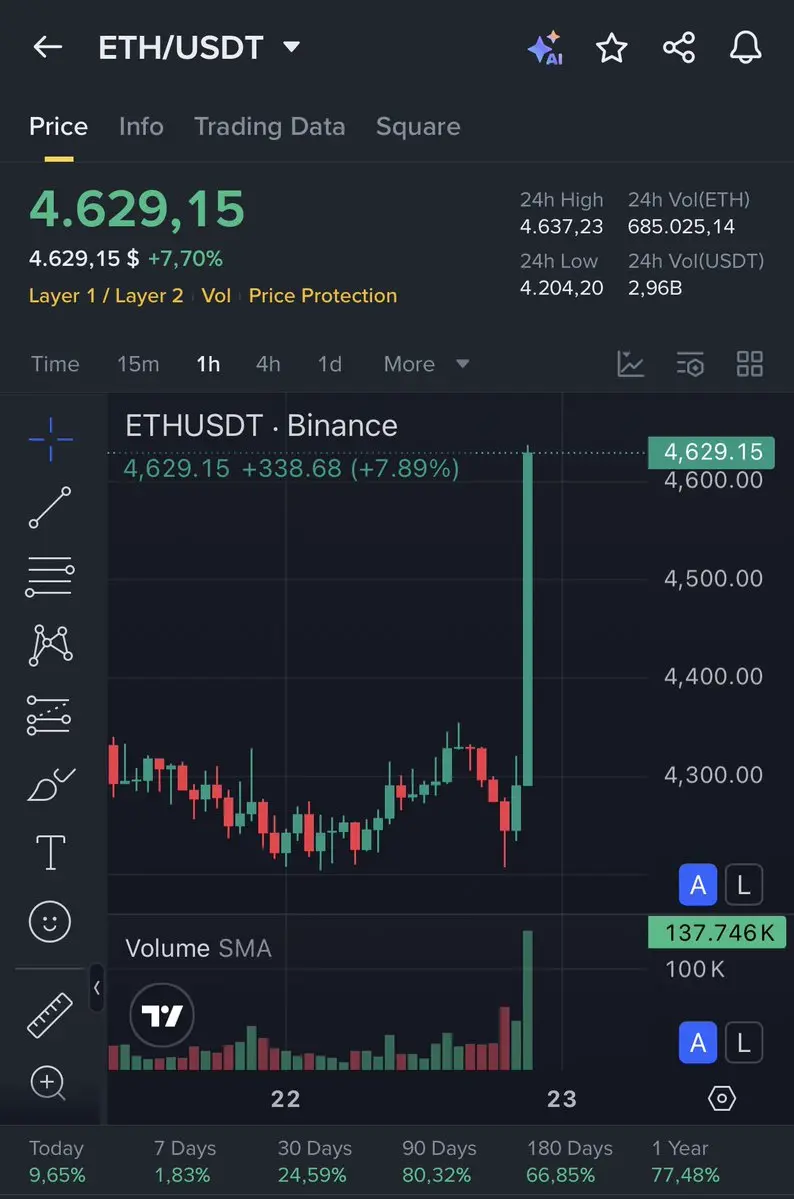Open the Price Protection tag
Screen dimensions: 794x1199
(x=323, y=296)
